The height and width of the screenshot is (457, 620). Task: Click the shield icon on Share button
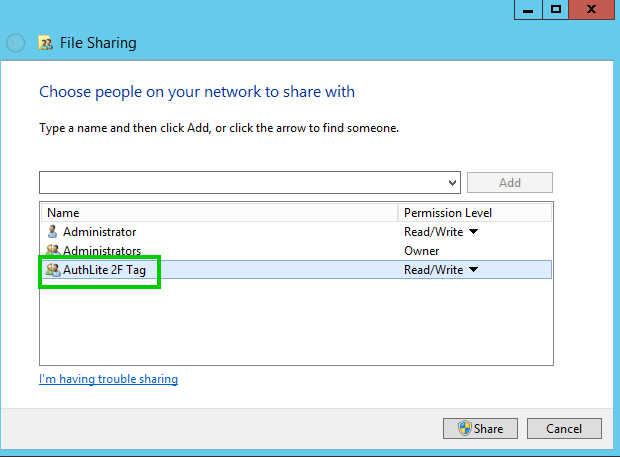point(464,429)
